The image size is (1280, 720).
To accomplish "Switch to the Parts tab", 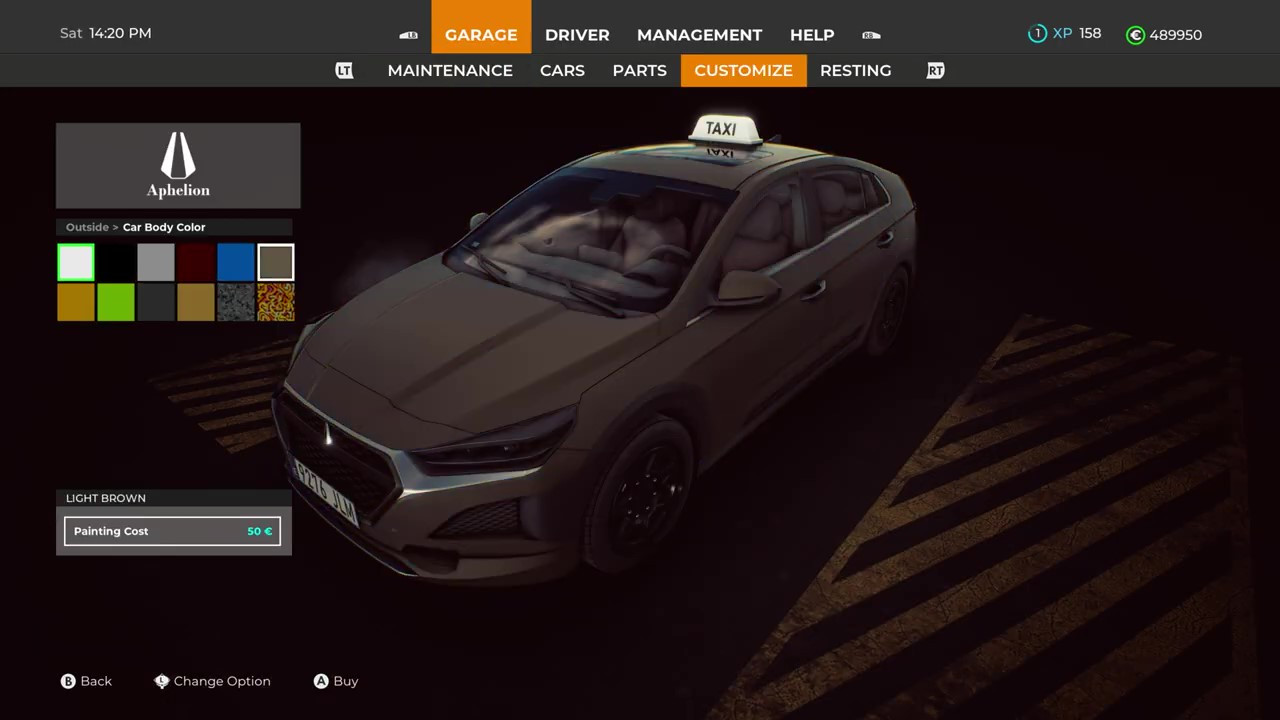I will tap(639, 71).
